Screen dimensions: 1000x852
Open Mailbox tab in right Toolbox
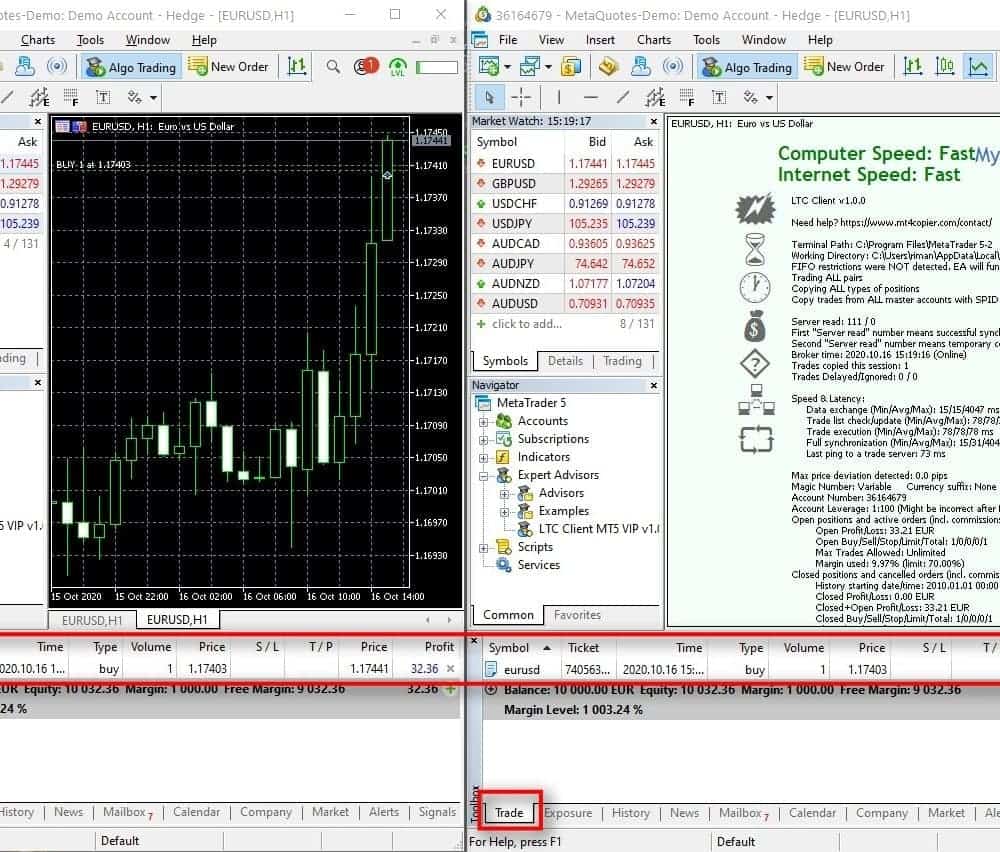tap(744, 813)
